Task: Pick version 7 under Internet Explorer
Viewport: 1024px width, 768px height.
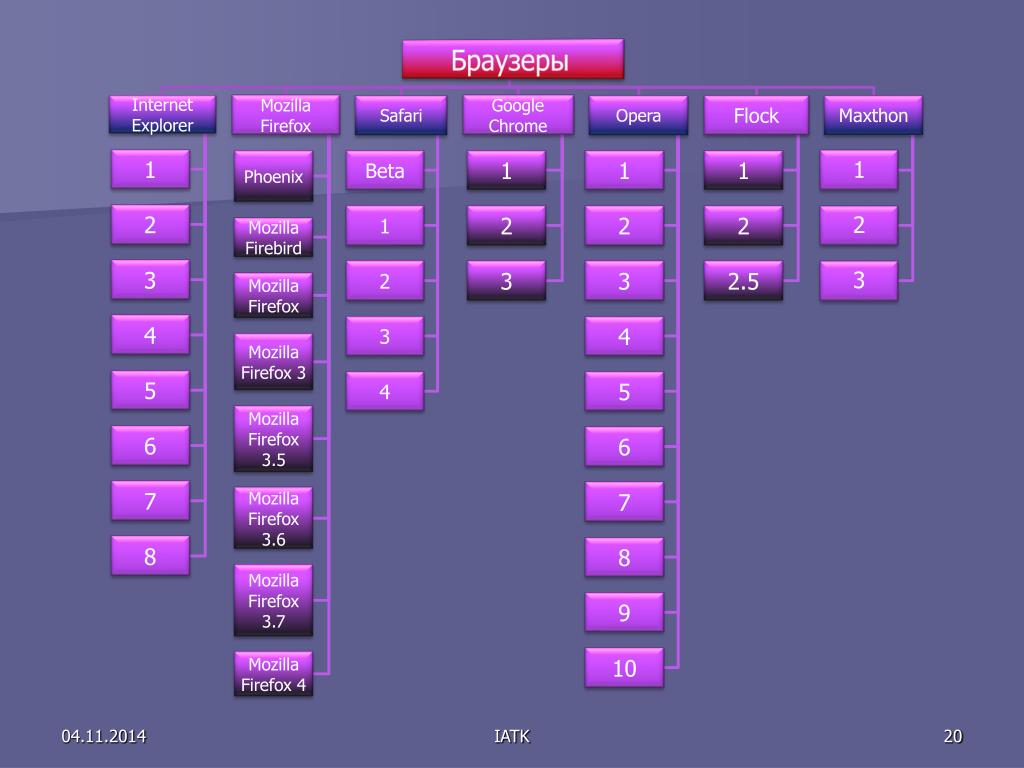Action: (150, 501)
